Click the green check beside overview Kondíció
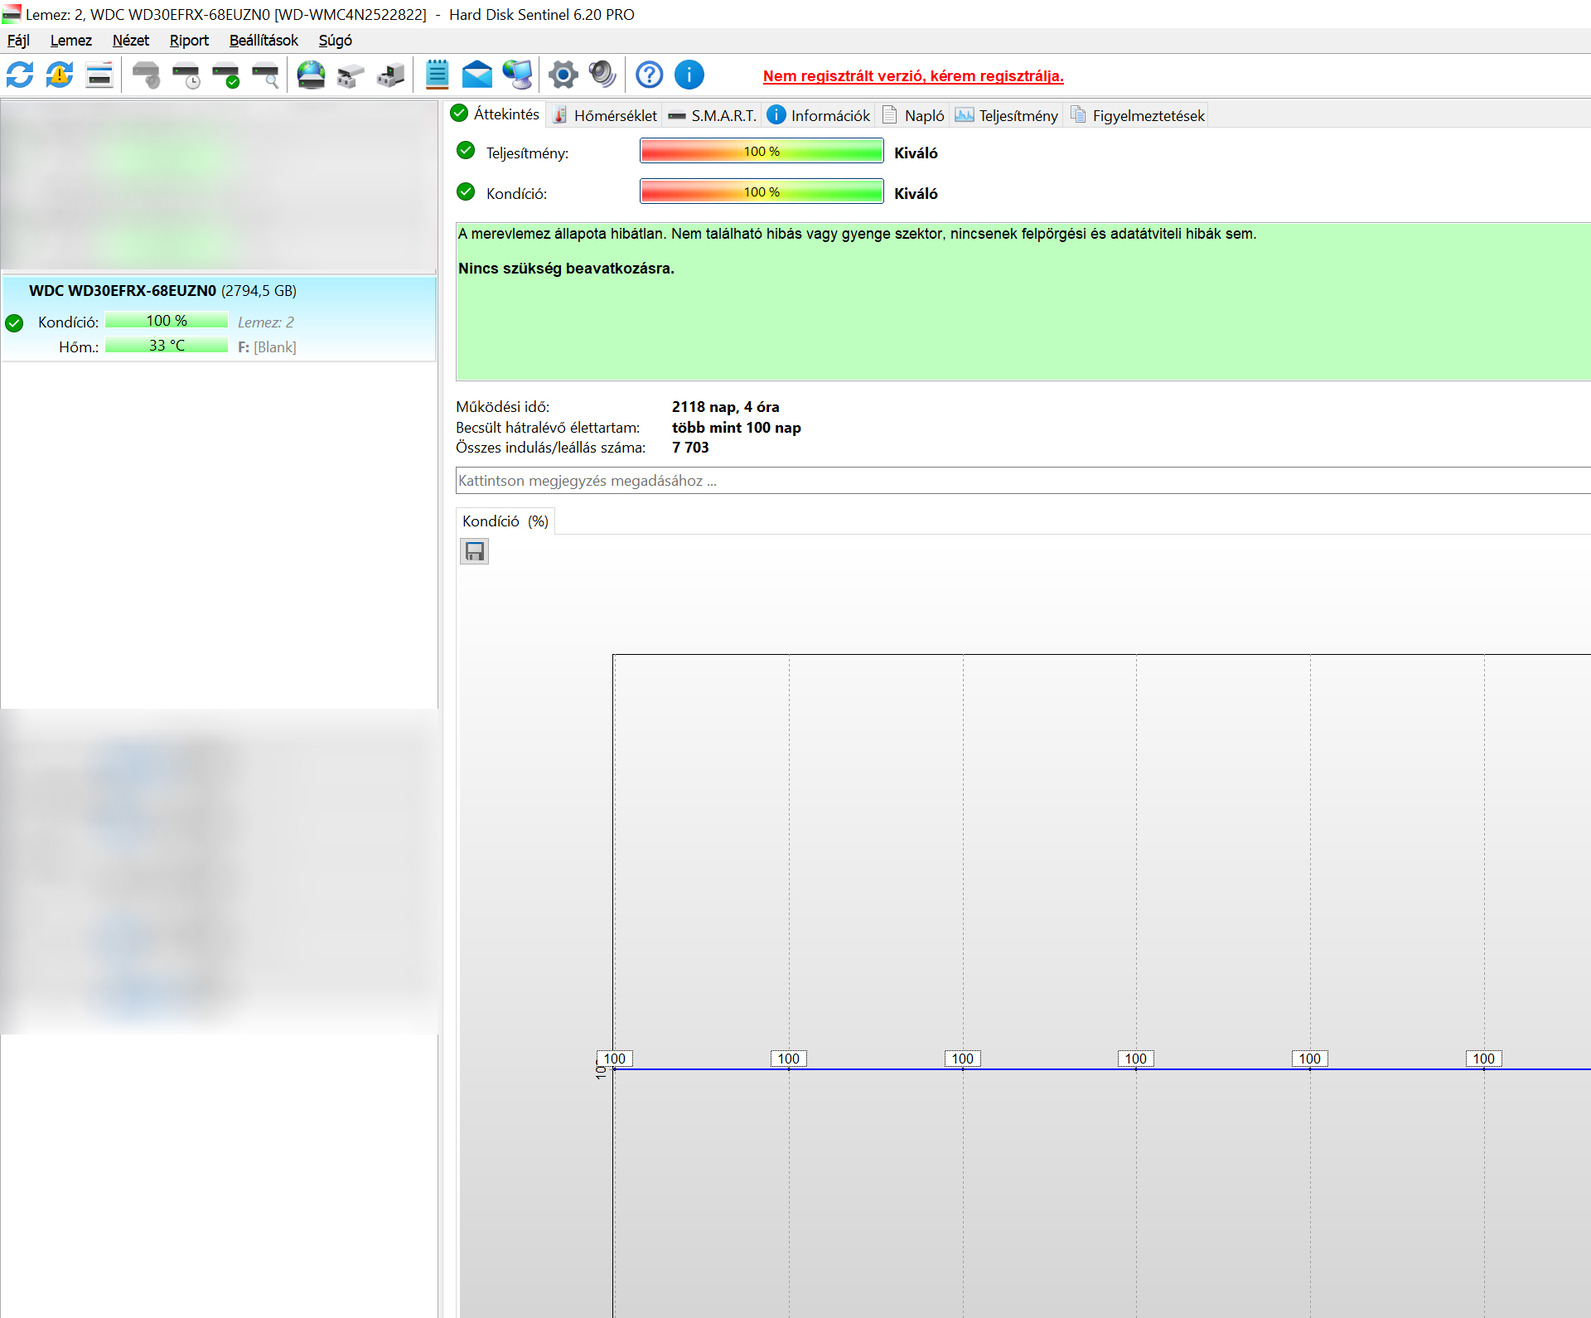The width and height of the screenshot is (1591, 1318). pyautogui.click(x=465, y=191)
